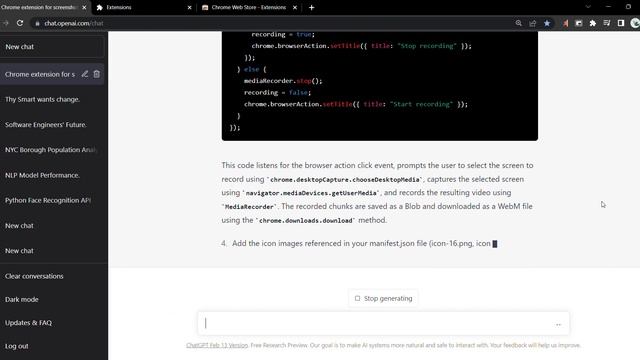Click the chrome.downloads.download code text
This screenshot has height=360, width=640.
coord(306,220)
